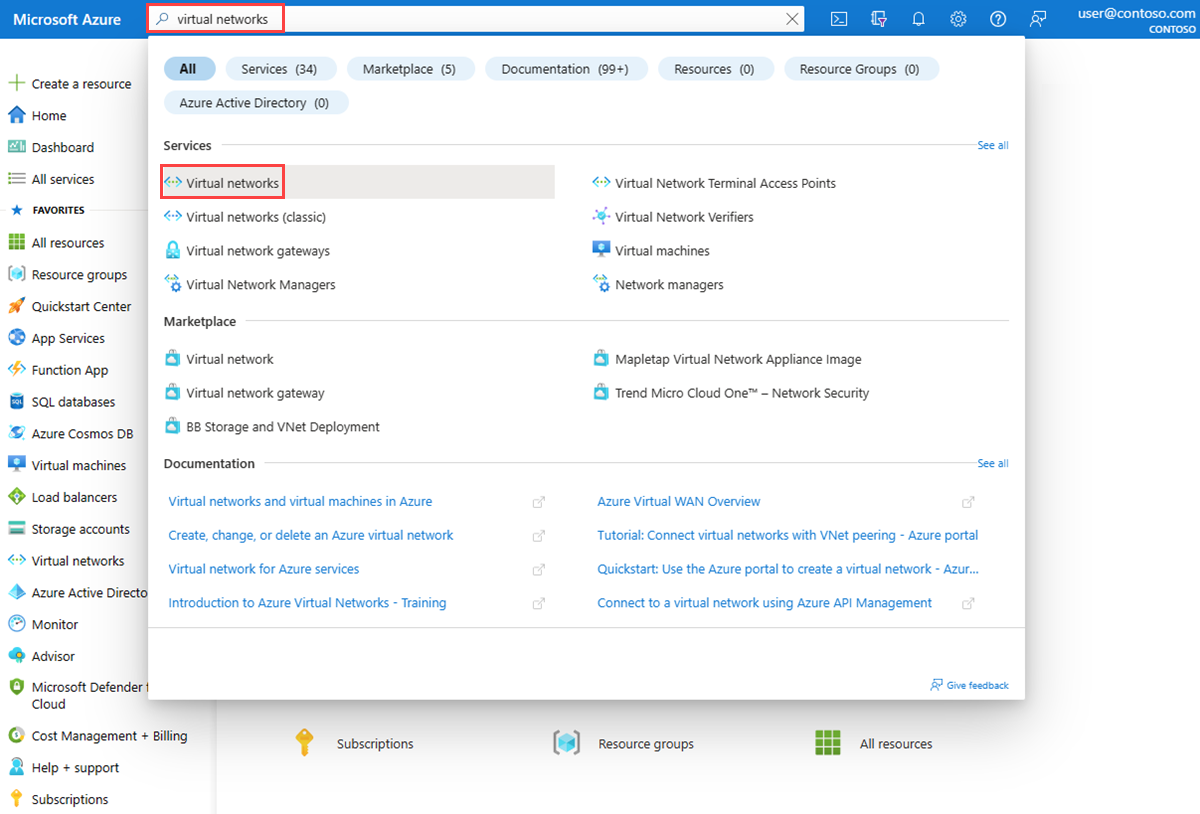Select the Services (34) filter tab

click(279, 69)
